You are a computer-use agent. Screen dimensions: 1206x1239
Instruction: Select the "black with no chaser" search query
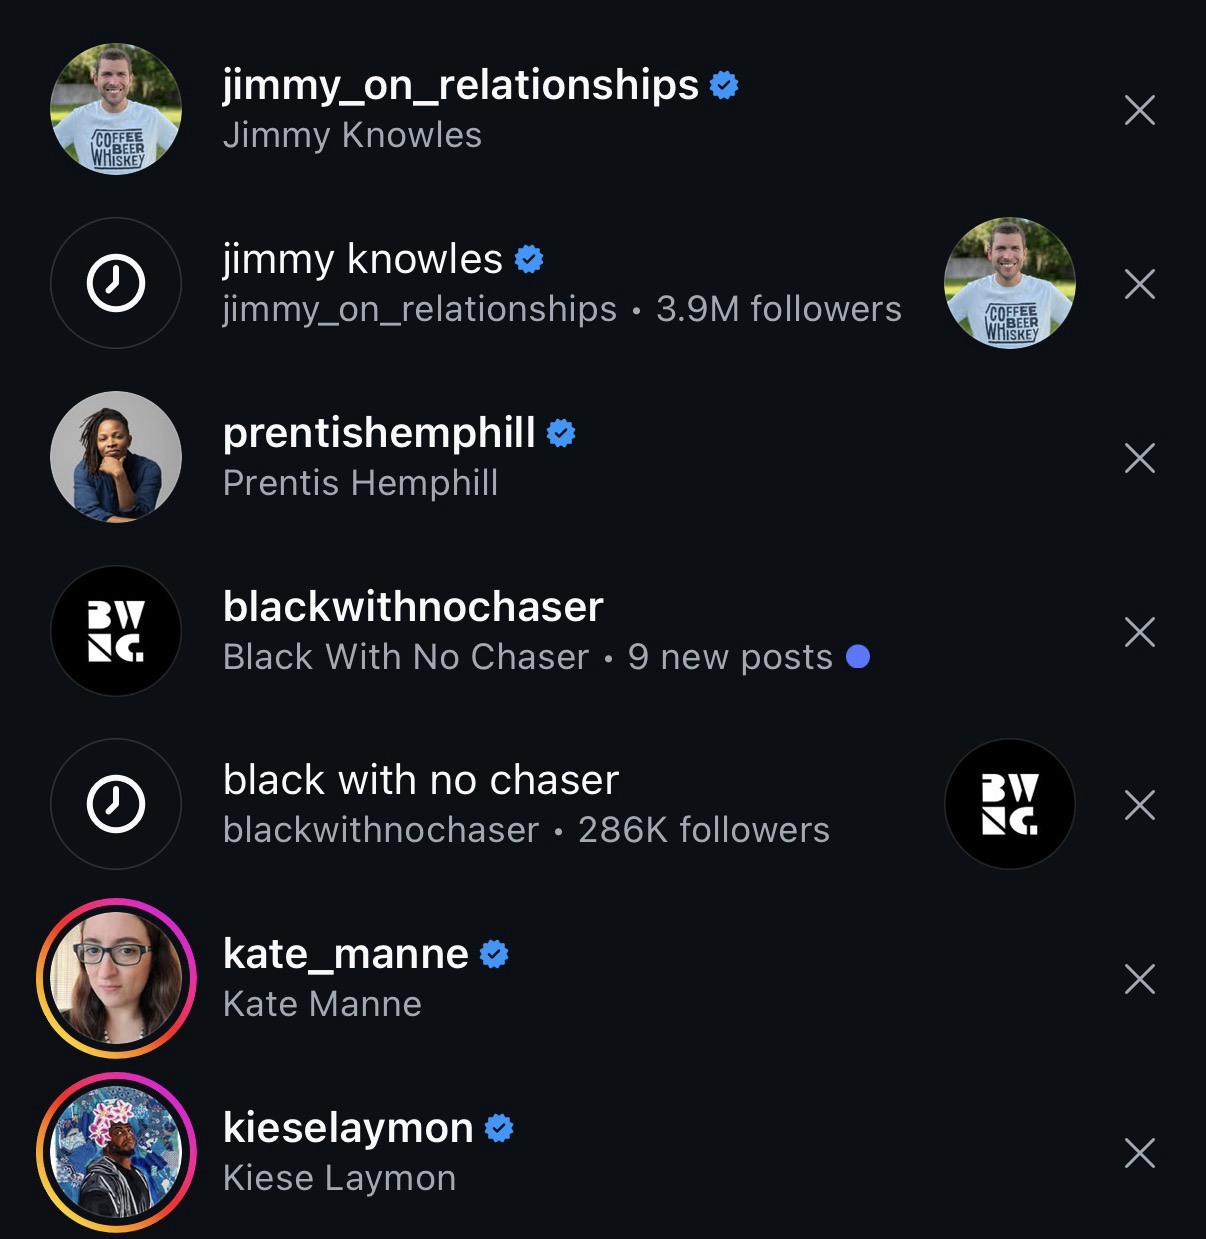click(421, 780)
